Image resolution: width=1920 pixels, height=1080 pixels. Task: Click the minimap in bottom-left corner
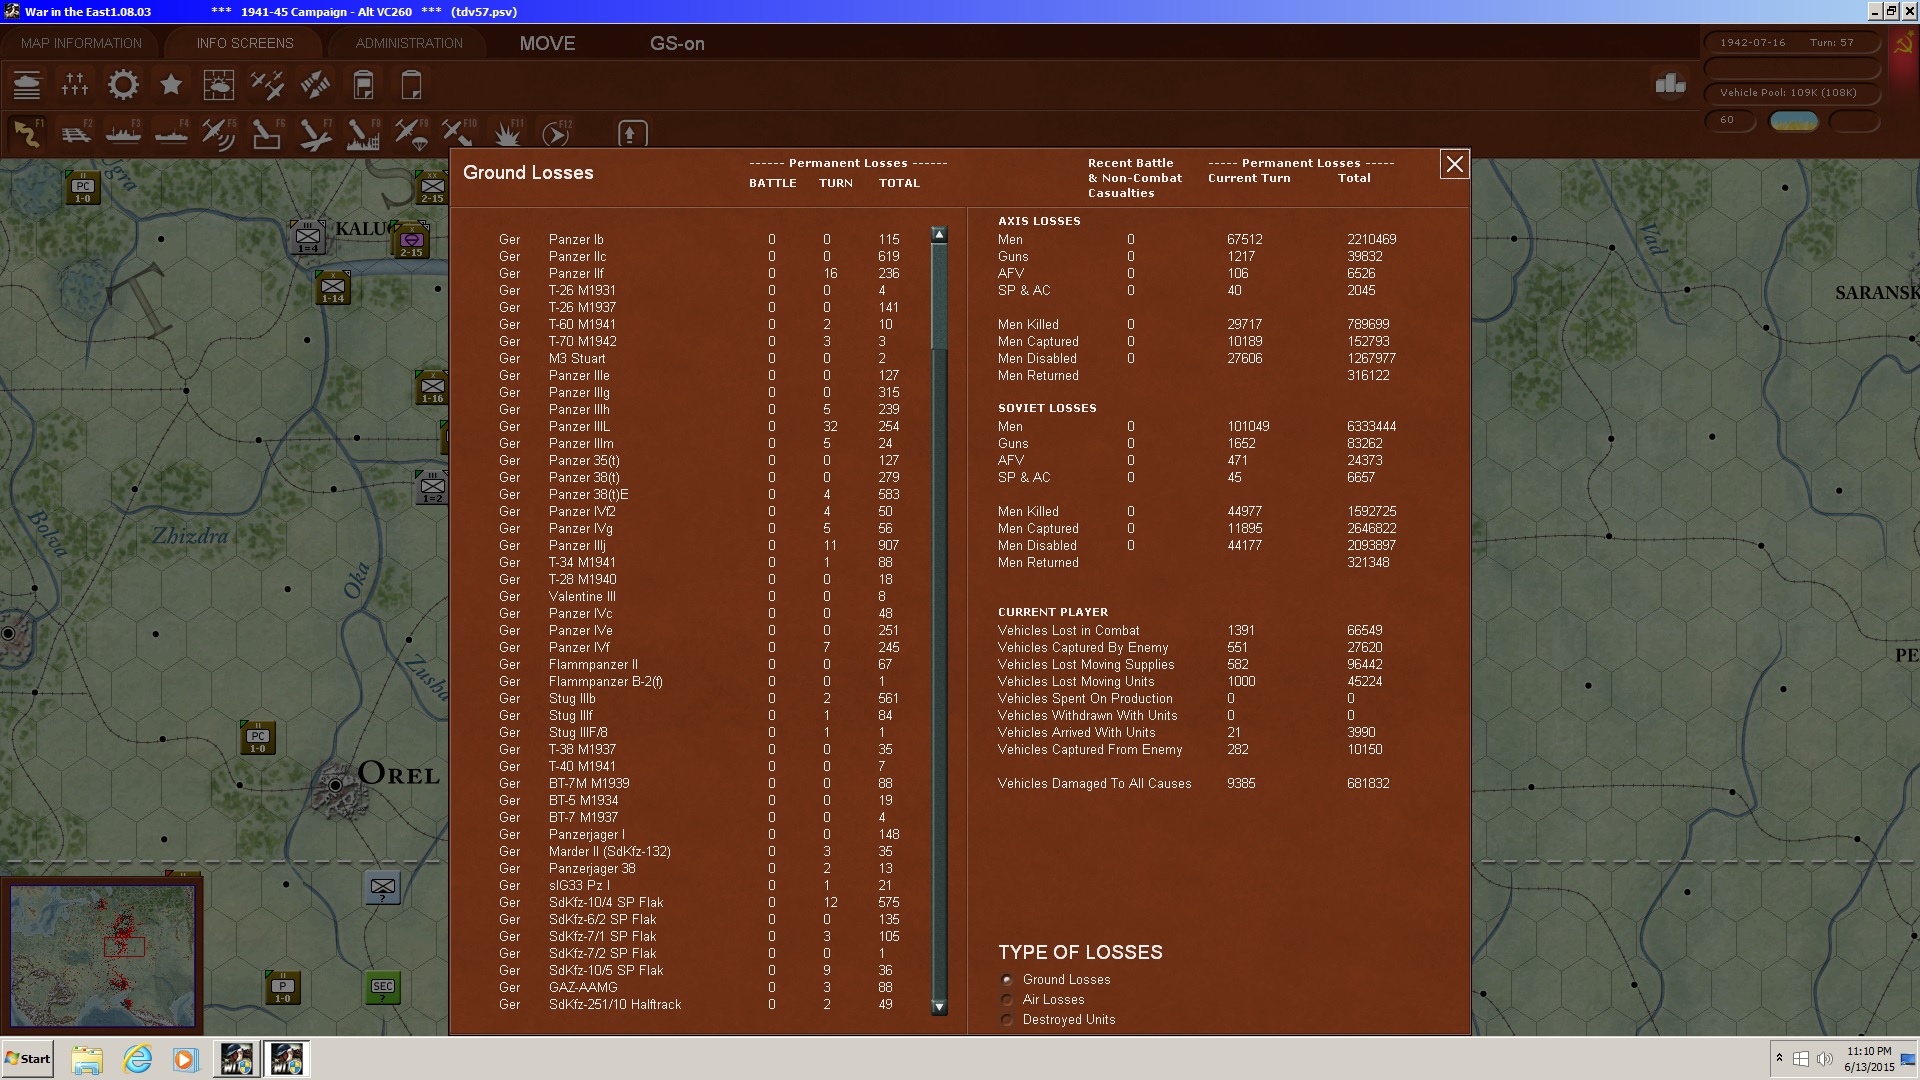click(102, 955)
